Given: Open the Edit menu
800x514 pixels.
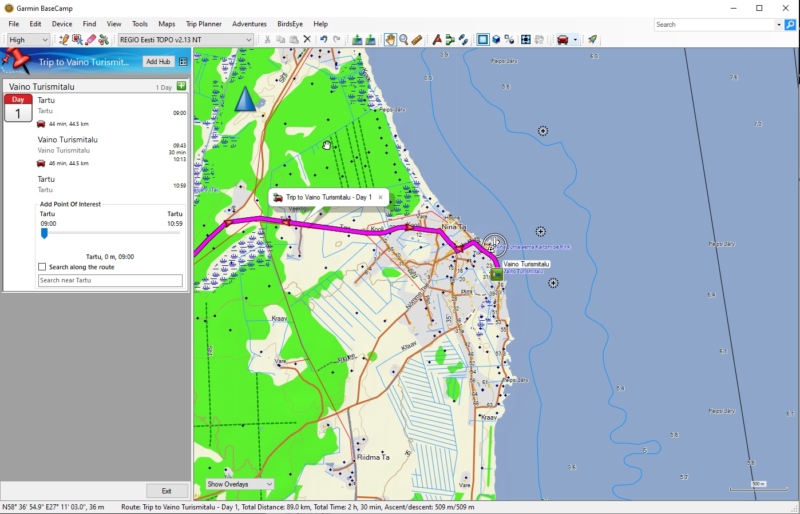Looking at the screenshot, I should (x=35, y=24).
